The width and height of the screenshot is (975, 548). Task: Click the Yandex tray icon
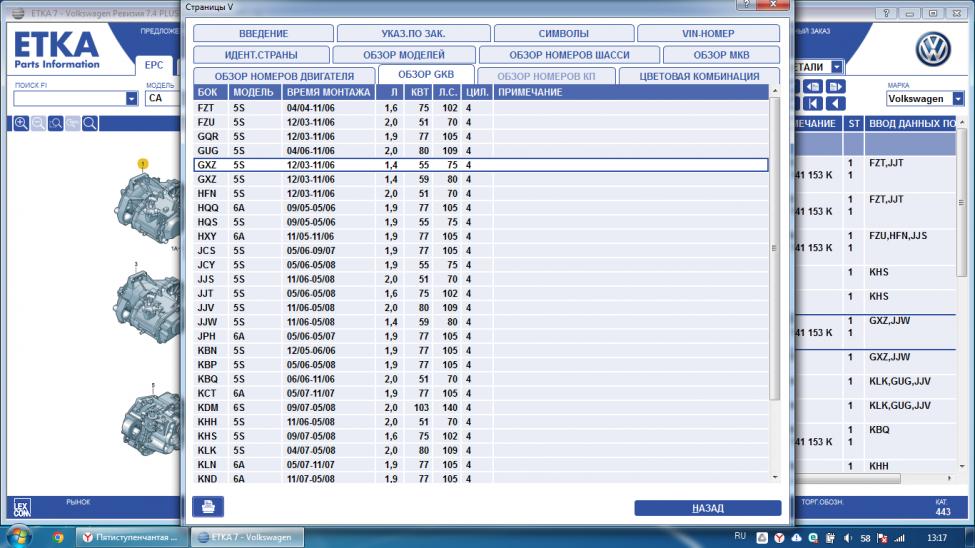point(779,538)
